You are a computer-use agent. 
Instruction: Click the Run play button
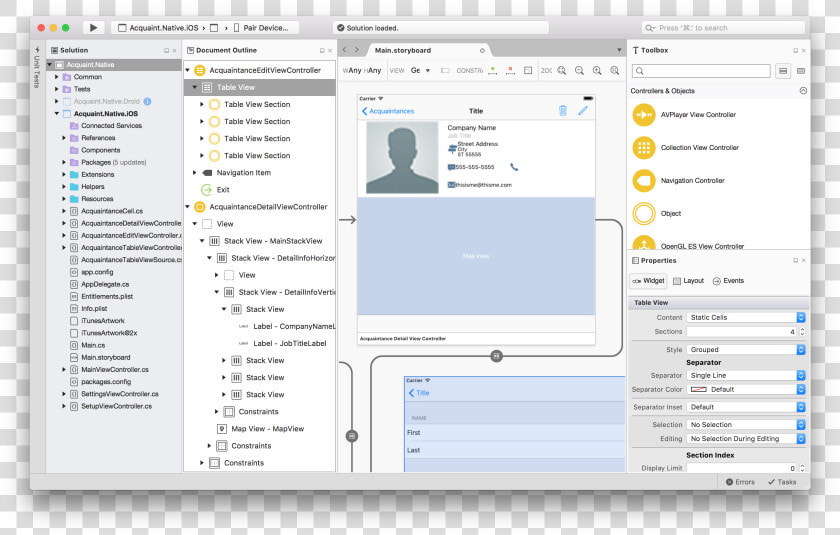coord(94,27)
